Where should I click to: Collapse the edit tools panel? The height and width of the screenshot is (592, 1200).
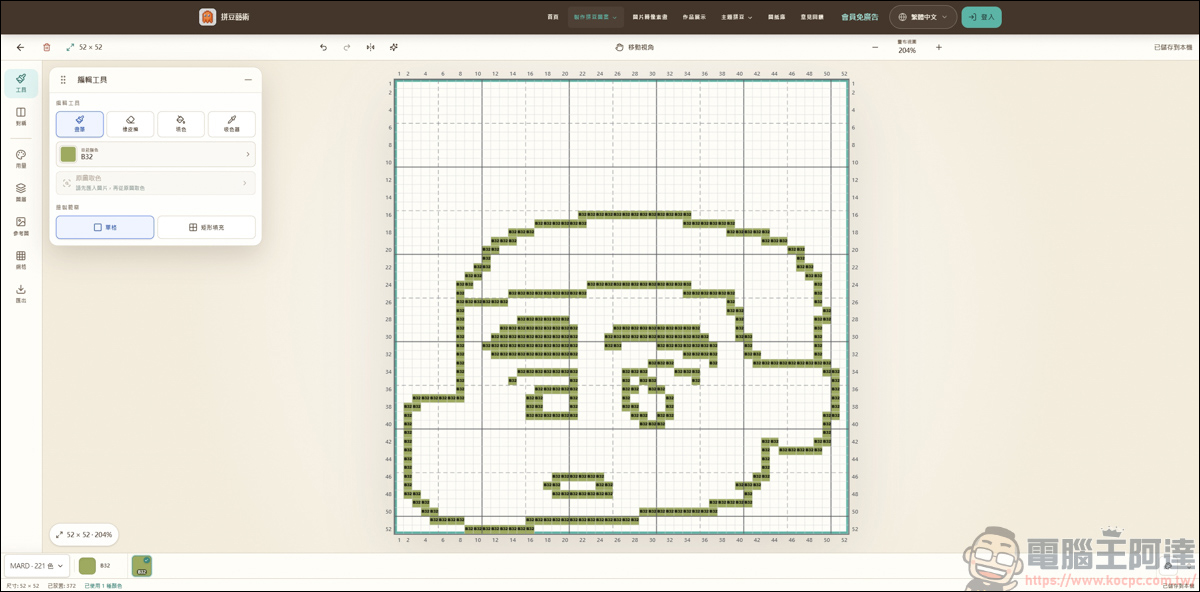(x=248, y=80)
